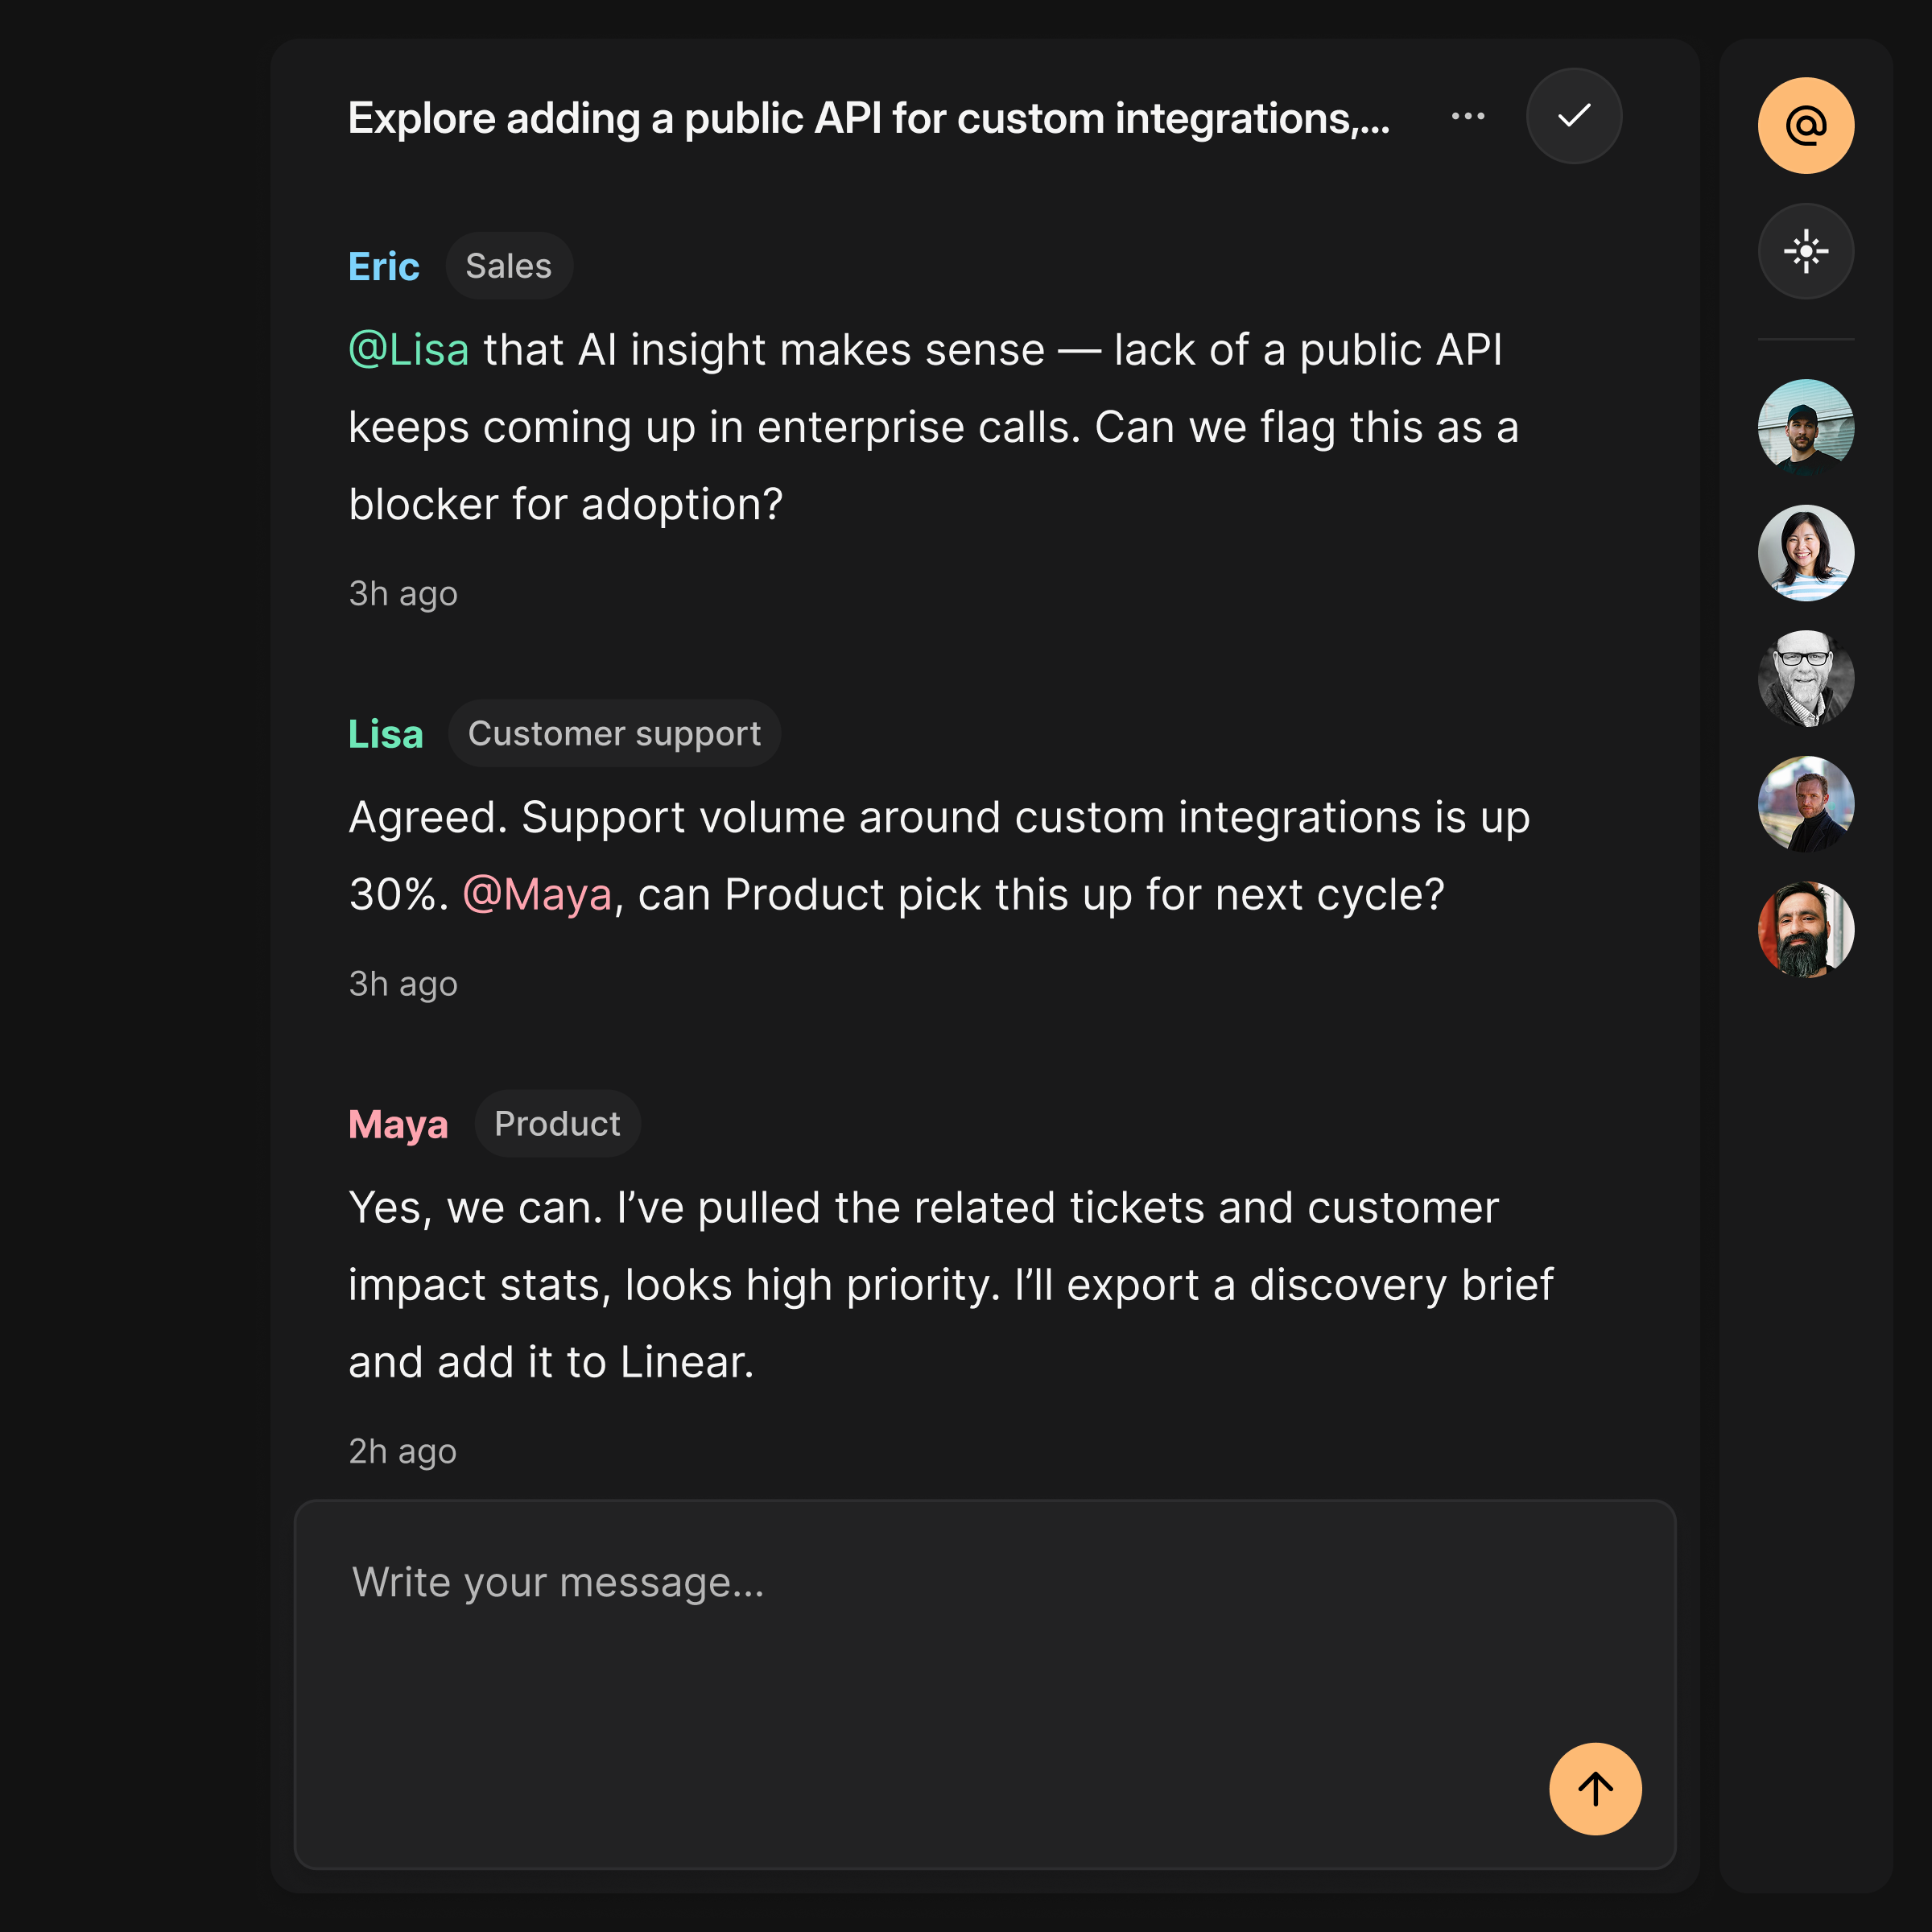Image resolution: width=1932 pixels, height=1932 pixels.
Task: Open the three-dot more options menu
Action: click(1467, 116)
